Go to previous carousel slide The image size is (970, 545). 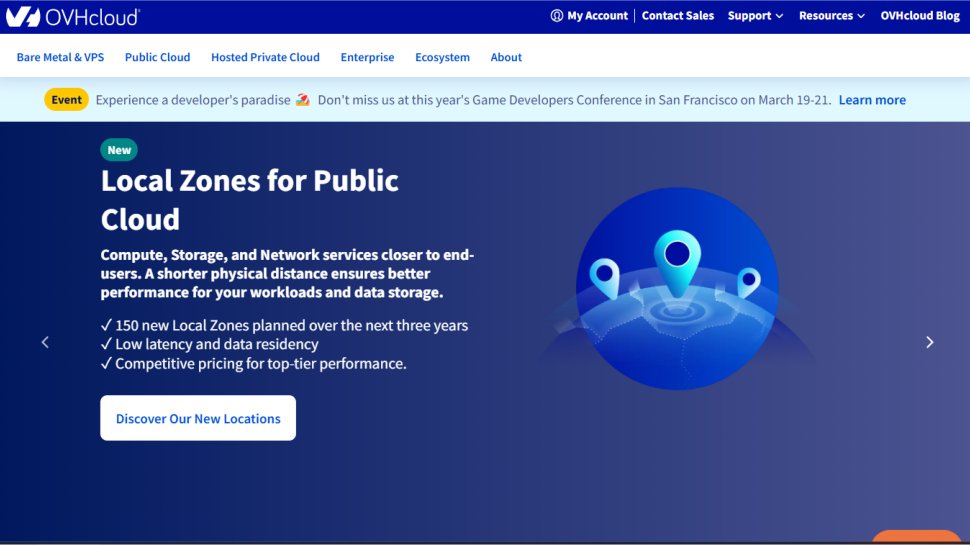45,342
